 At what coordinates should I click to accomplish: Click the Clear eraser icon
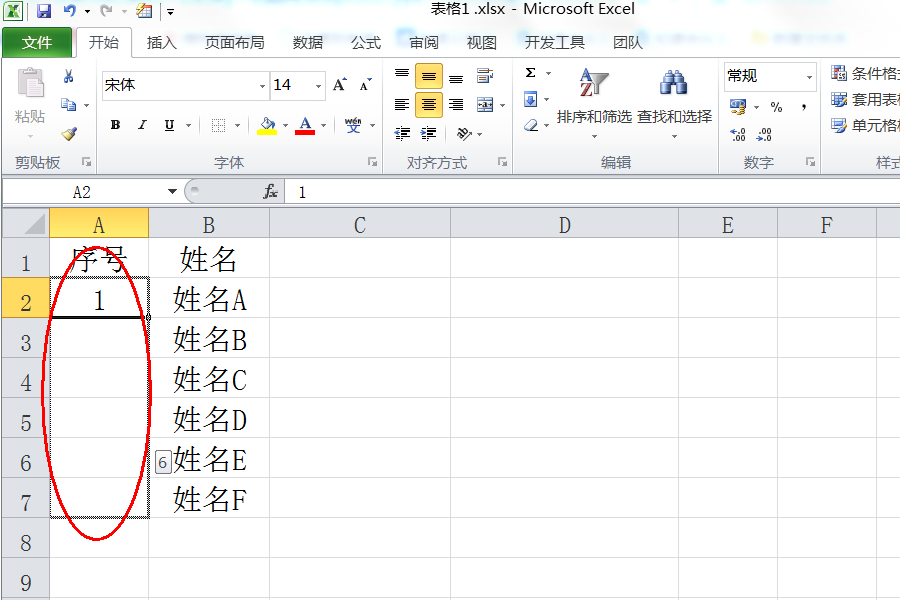[531, 125]
